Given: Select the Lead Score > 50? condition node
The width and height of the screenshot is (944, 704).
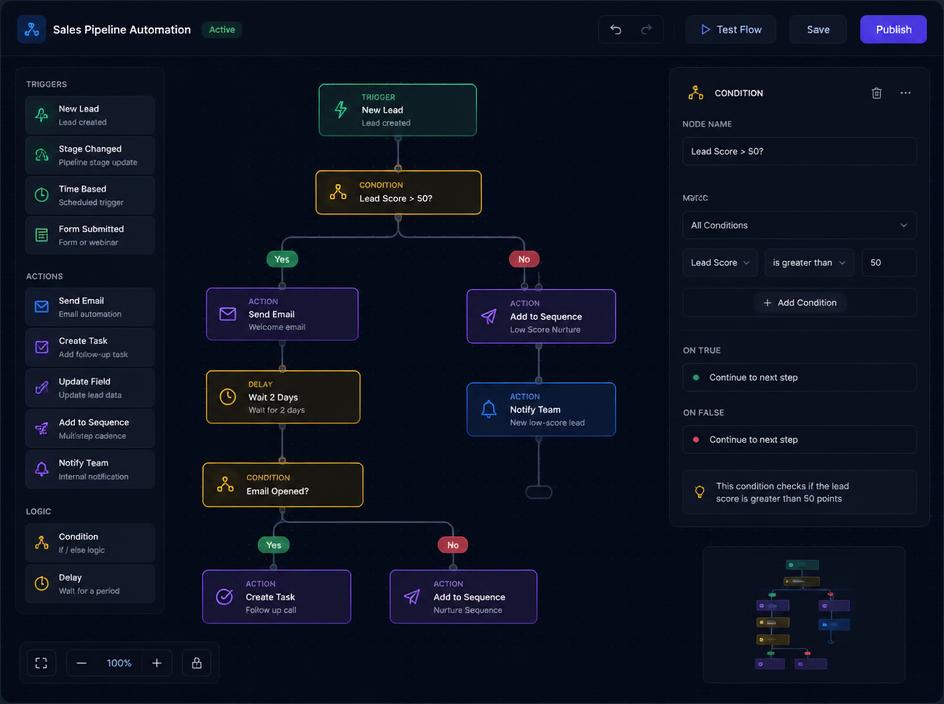Looking at the screenshot, I should (399, 192).
